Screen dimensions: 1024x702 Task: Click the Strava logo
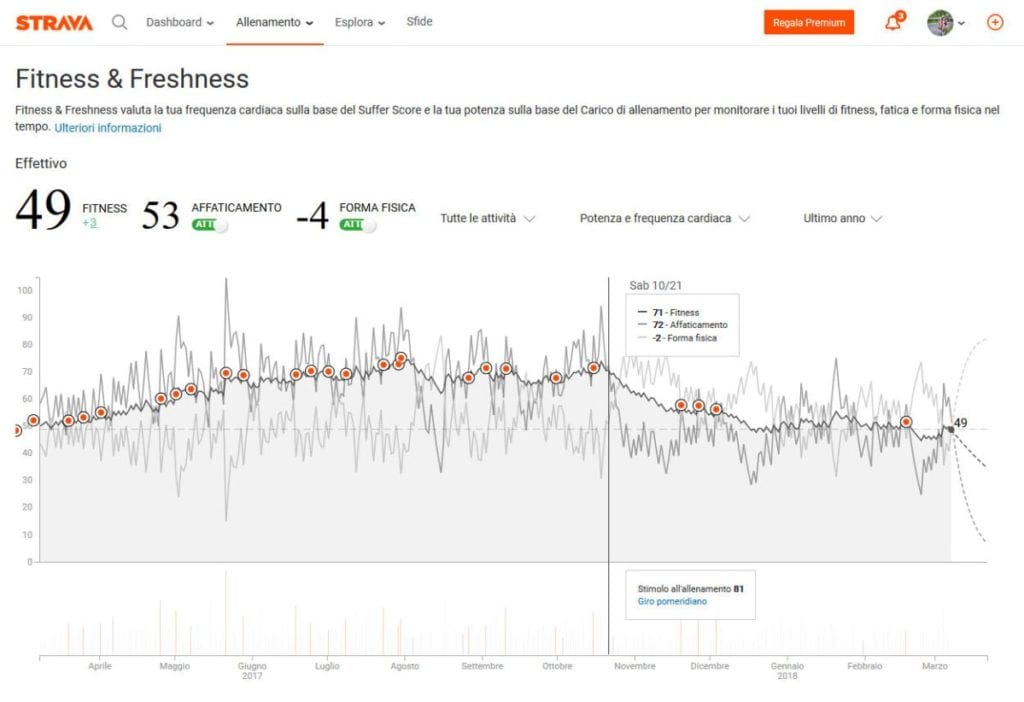coord(54,23)
